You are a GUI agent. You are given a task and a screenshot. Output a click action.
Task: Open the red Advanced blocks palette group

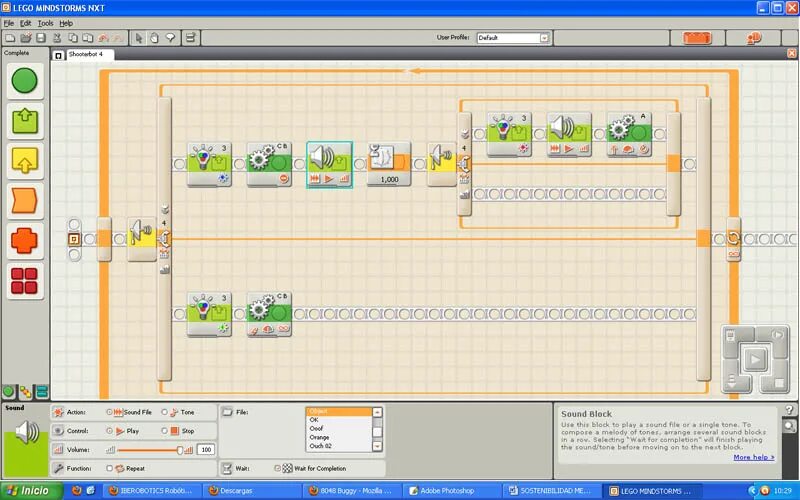coord(24,281)
